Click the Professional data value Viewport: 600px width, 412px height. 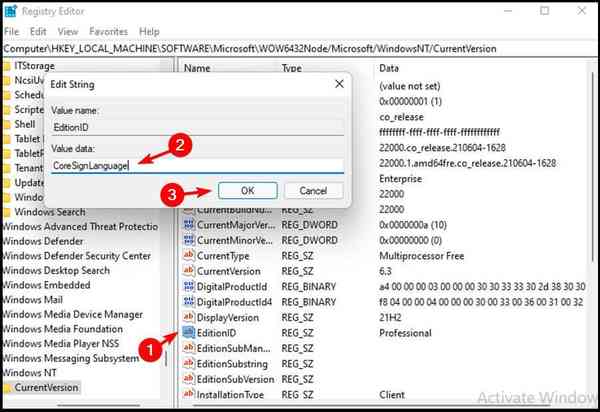click(x=405, y=333)
